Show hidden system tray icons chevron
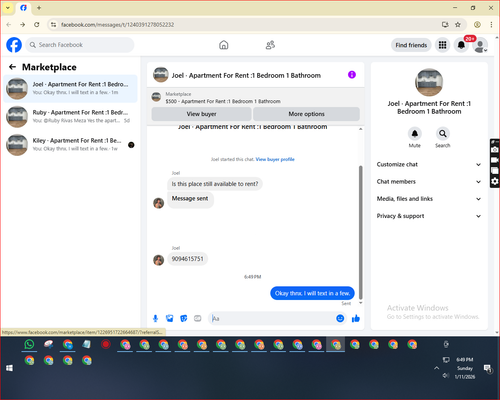500x400 pixels. pyautogui.click(x=436, y=368)
